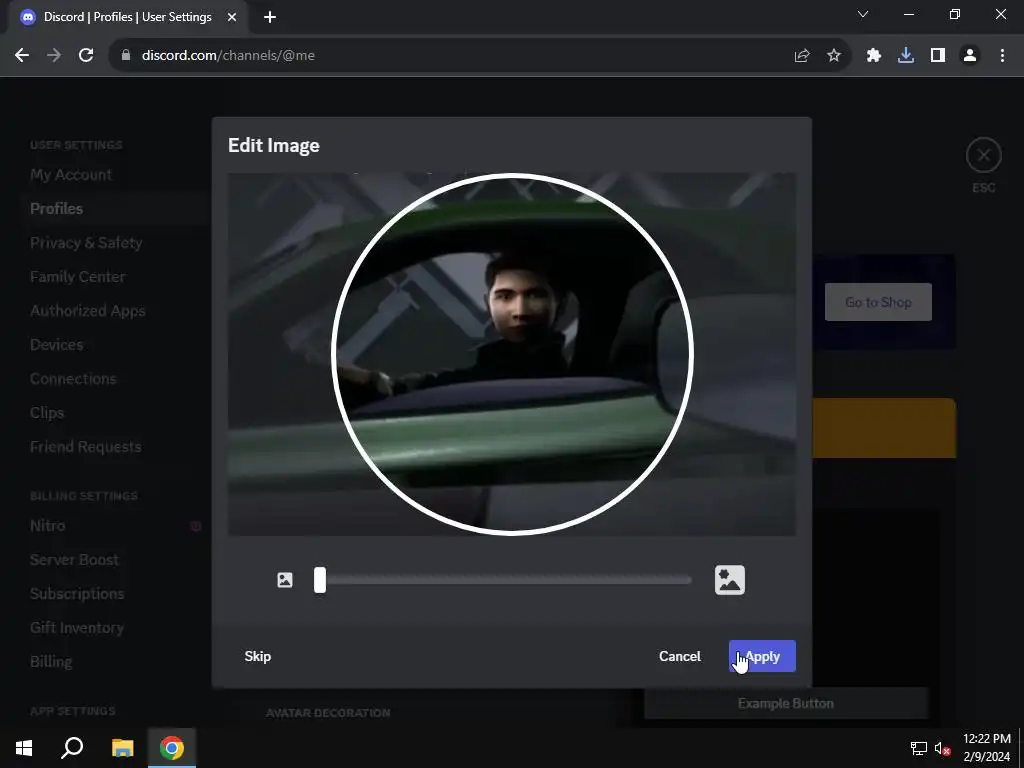This screenshot has width=1024, height=768.
Task: Open Gift Inventory settings
Action: click(77, 628)
